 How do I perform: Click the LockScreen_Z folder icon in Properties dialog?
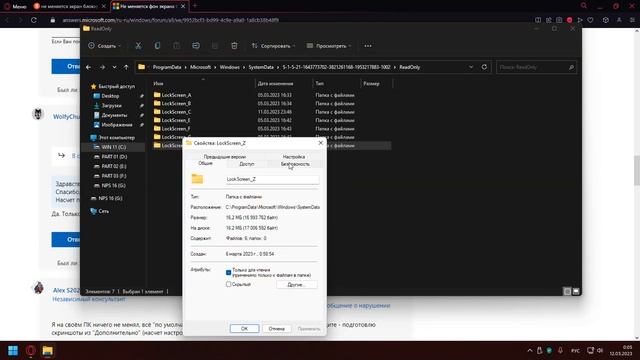[197, 178]
